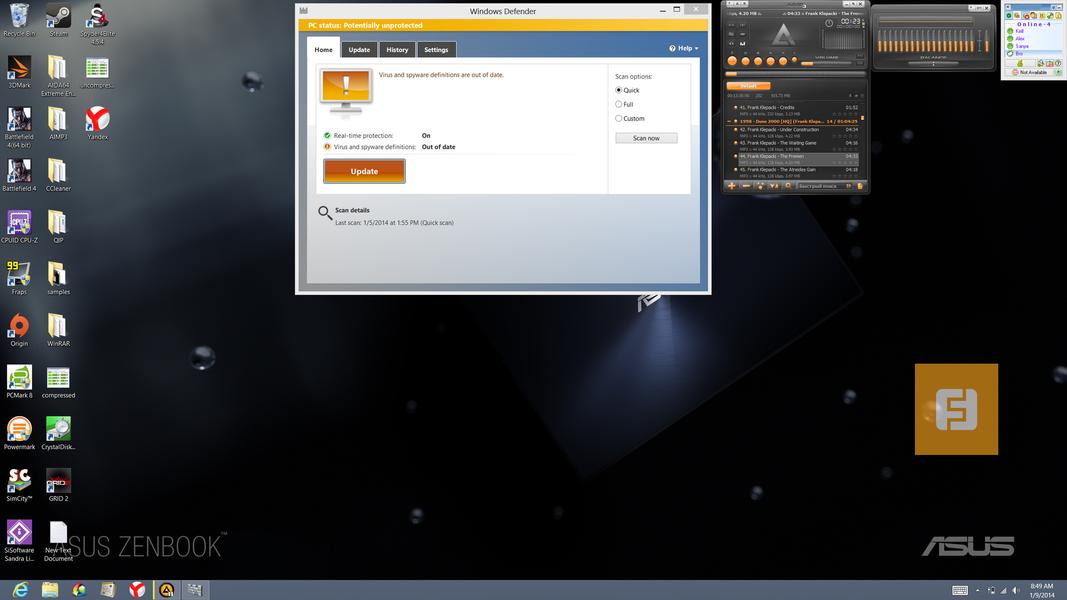Open the CPUID CPU-Z desktop icon

coord(19,224)
